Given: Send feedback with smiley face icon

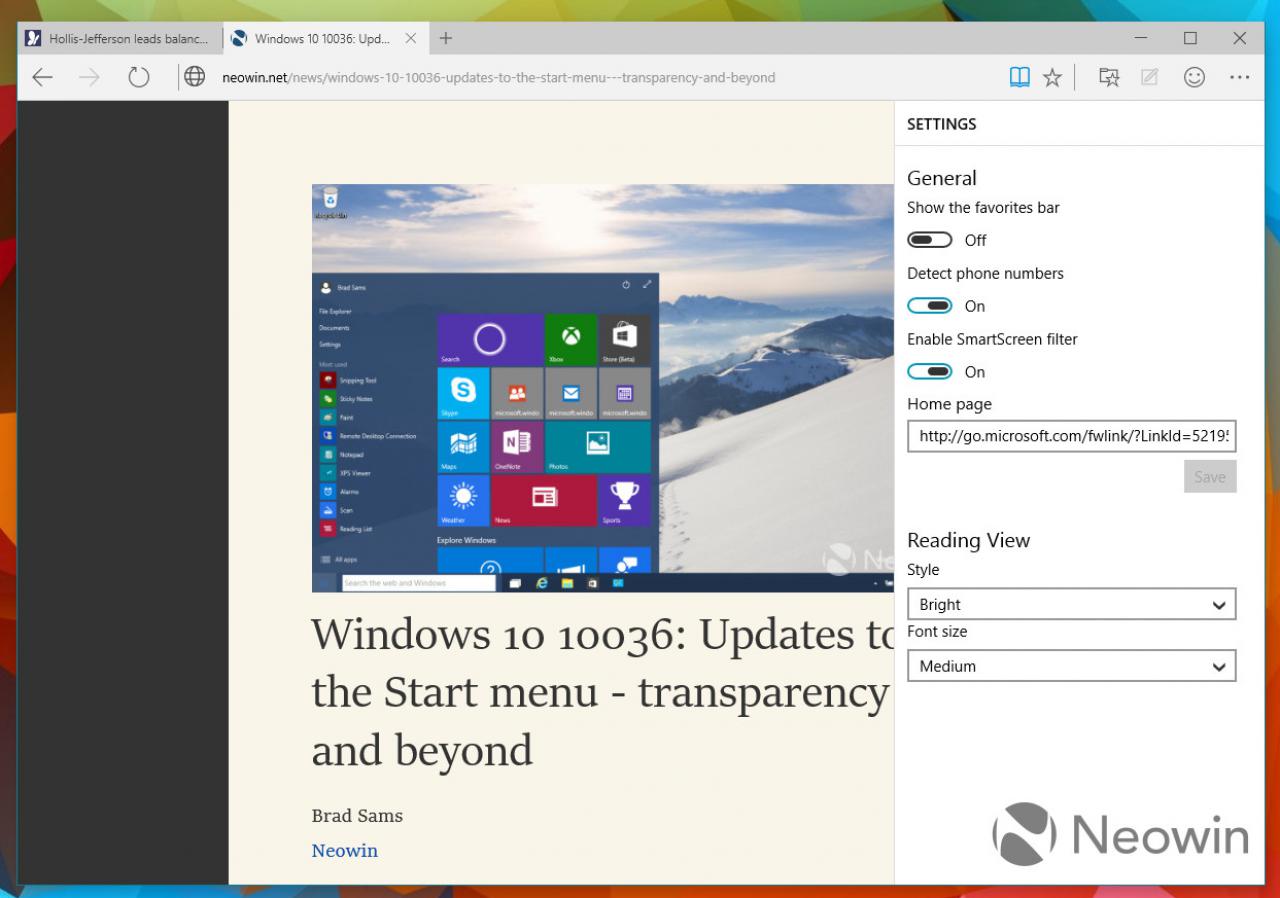Looking at the screenshot, I should coord(1194,77).
